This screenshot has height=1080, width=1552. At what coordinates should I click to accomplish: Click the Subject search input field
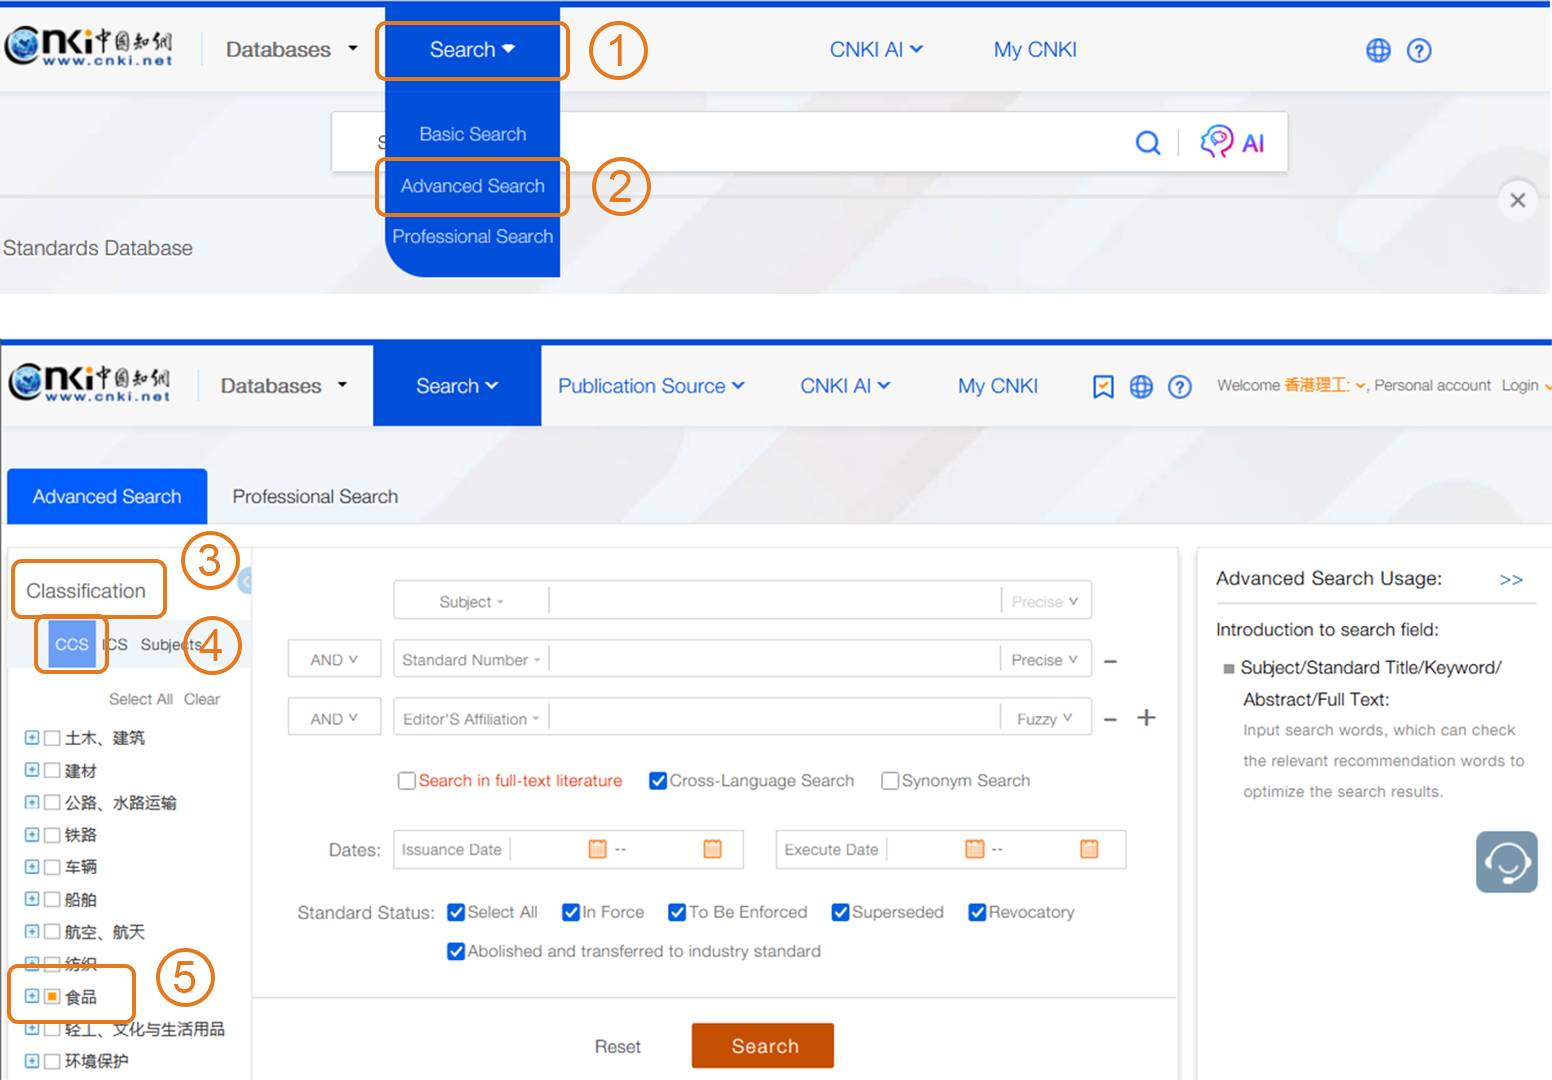pos(774,602)
